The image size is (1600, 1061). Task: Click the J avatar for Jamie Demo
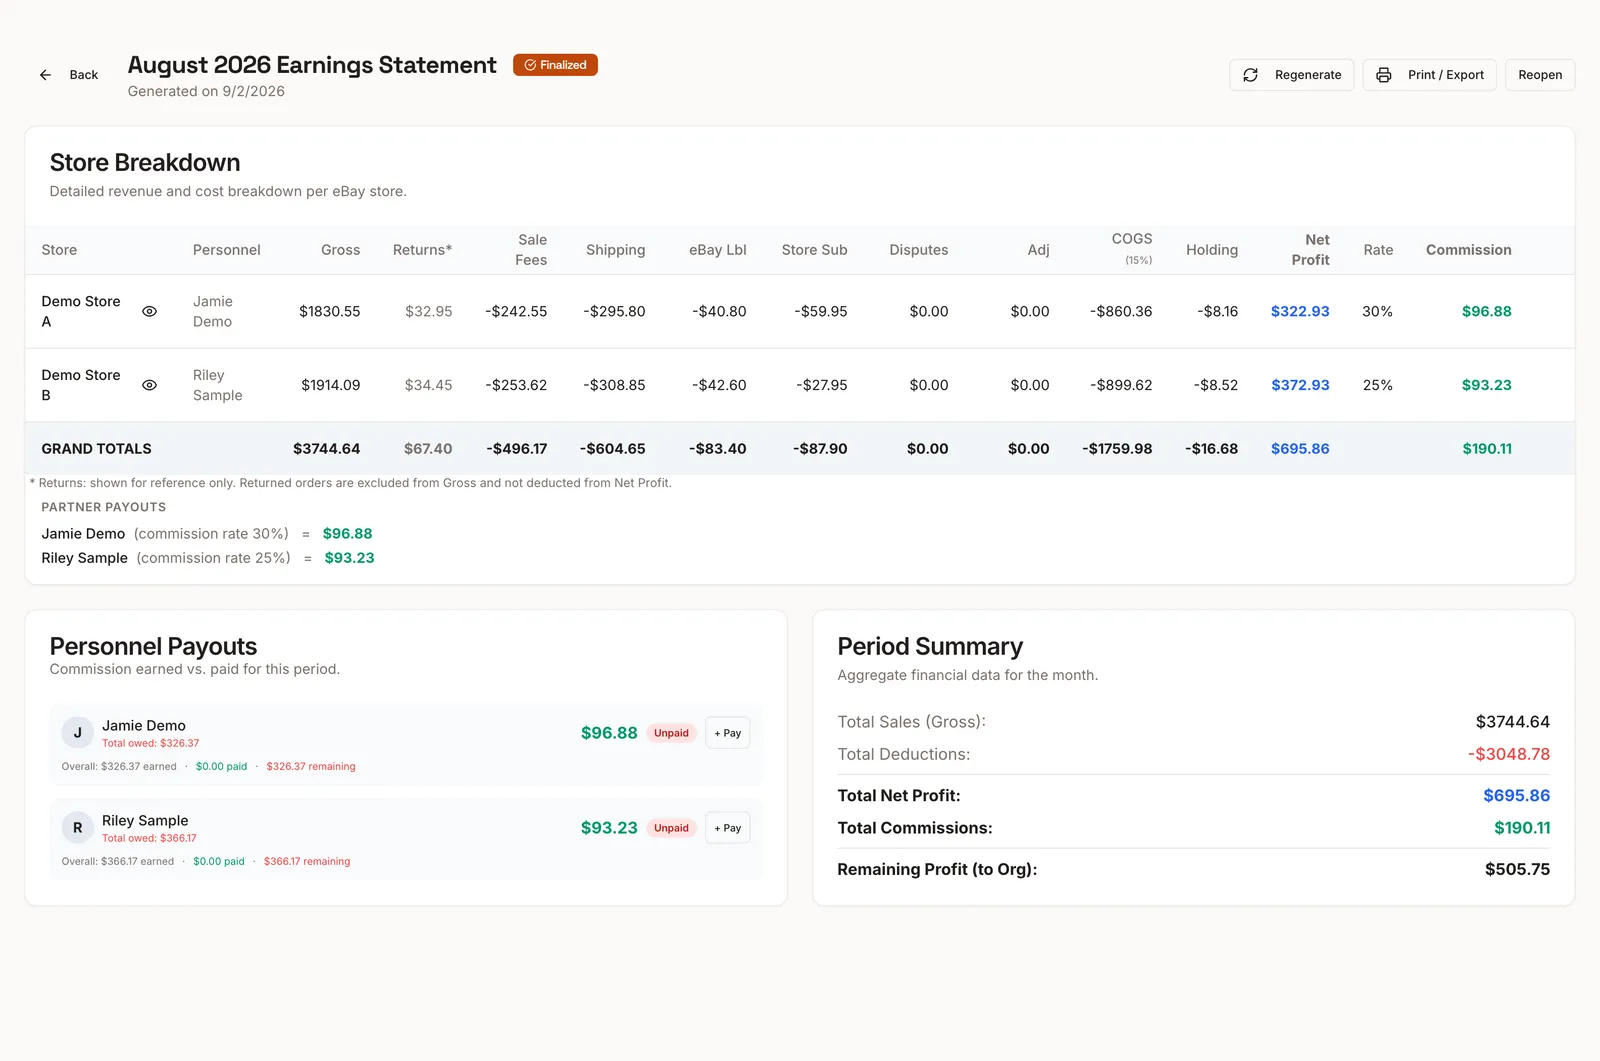tap(78, 733)
